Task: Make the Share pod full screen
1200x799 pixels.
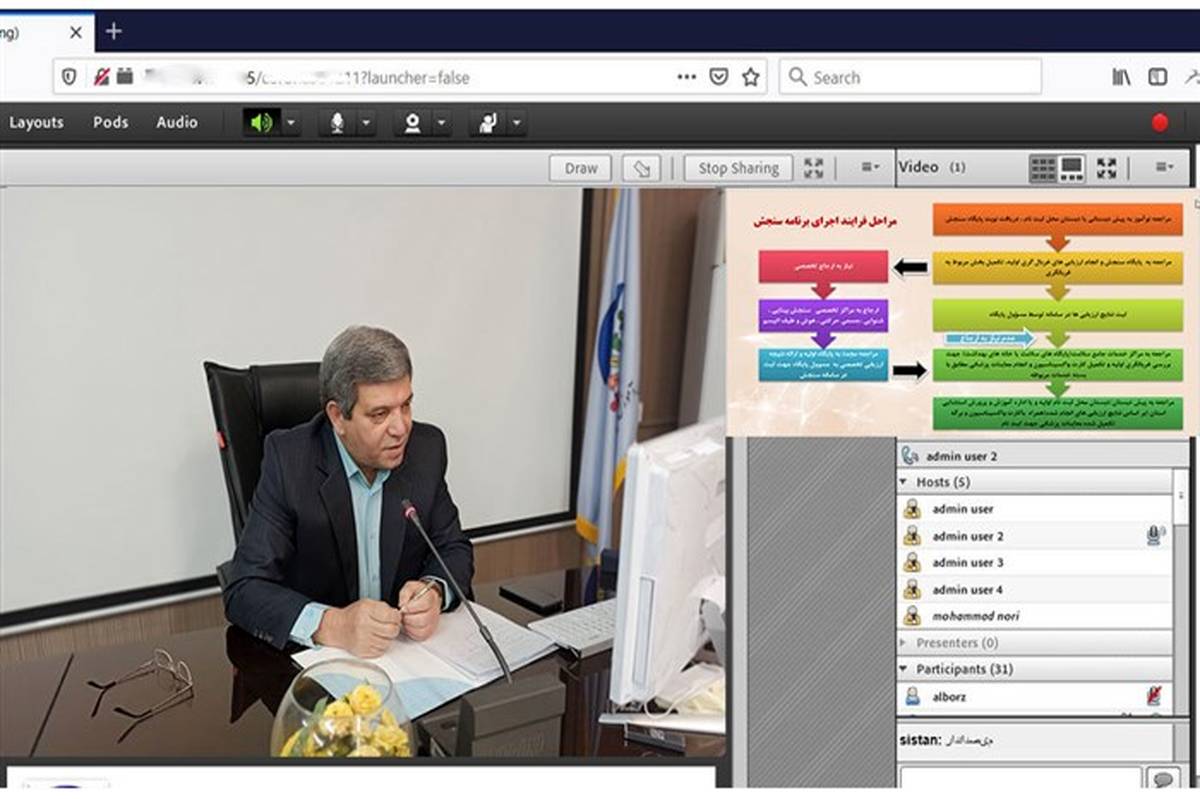Action: tap(814, 168)
